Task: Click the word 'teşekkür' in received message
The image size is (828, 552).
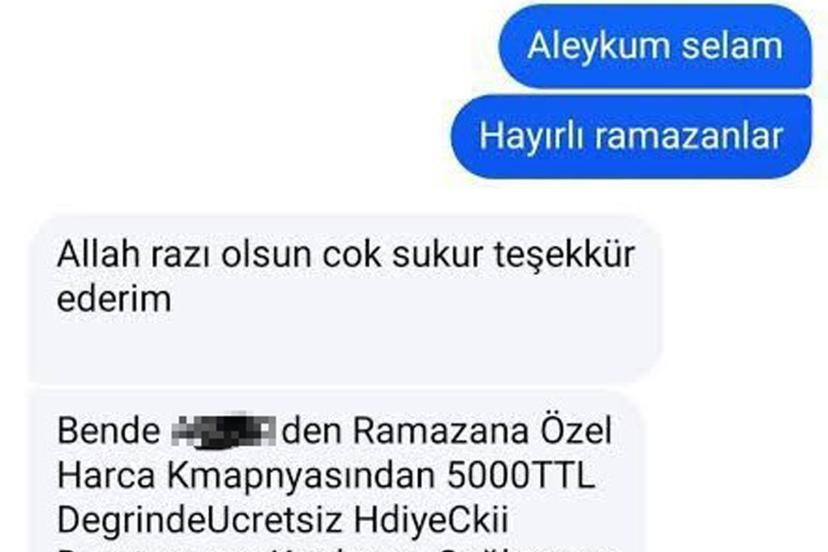Action: (x=564, y=255)
